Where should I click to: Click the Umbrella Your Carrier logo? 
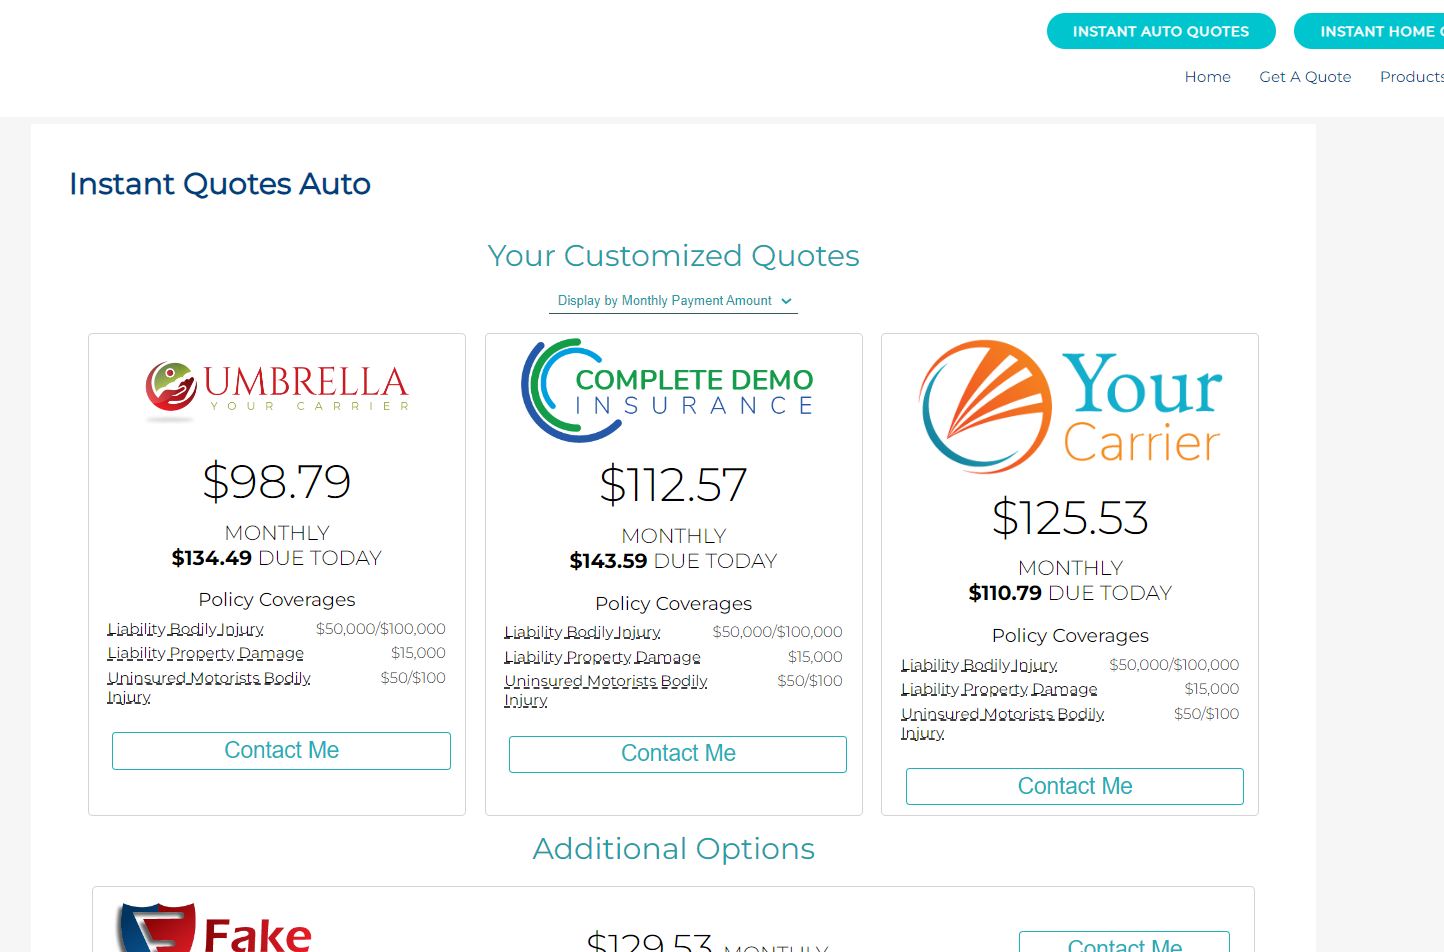coord(277,388)
